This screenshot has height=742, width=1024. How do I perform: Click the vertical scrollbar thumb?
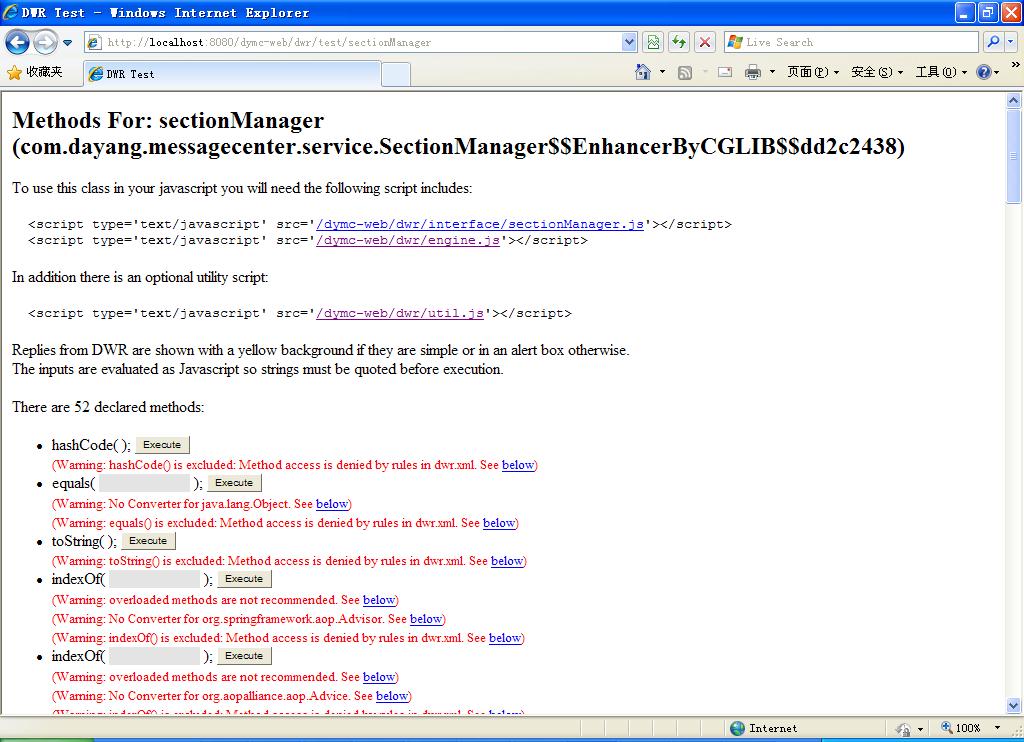point(1014,155)
